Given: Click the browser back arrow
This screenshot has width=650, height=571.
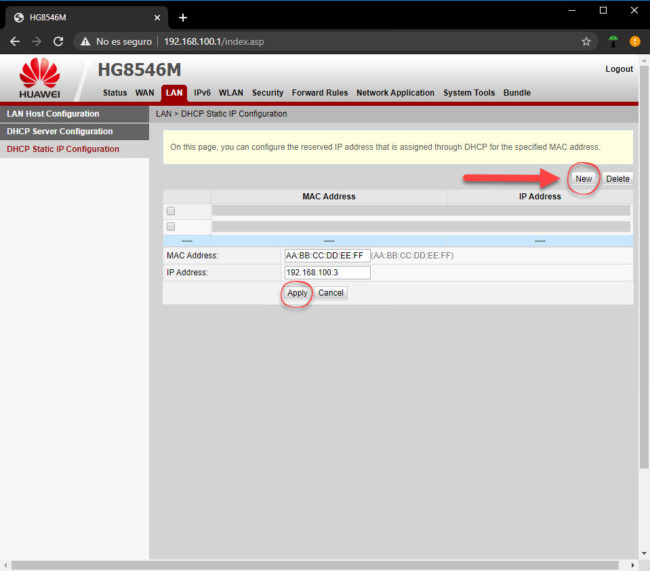Looking at the screenshot, I should click(15, 41).
